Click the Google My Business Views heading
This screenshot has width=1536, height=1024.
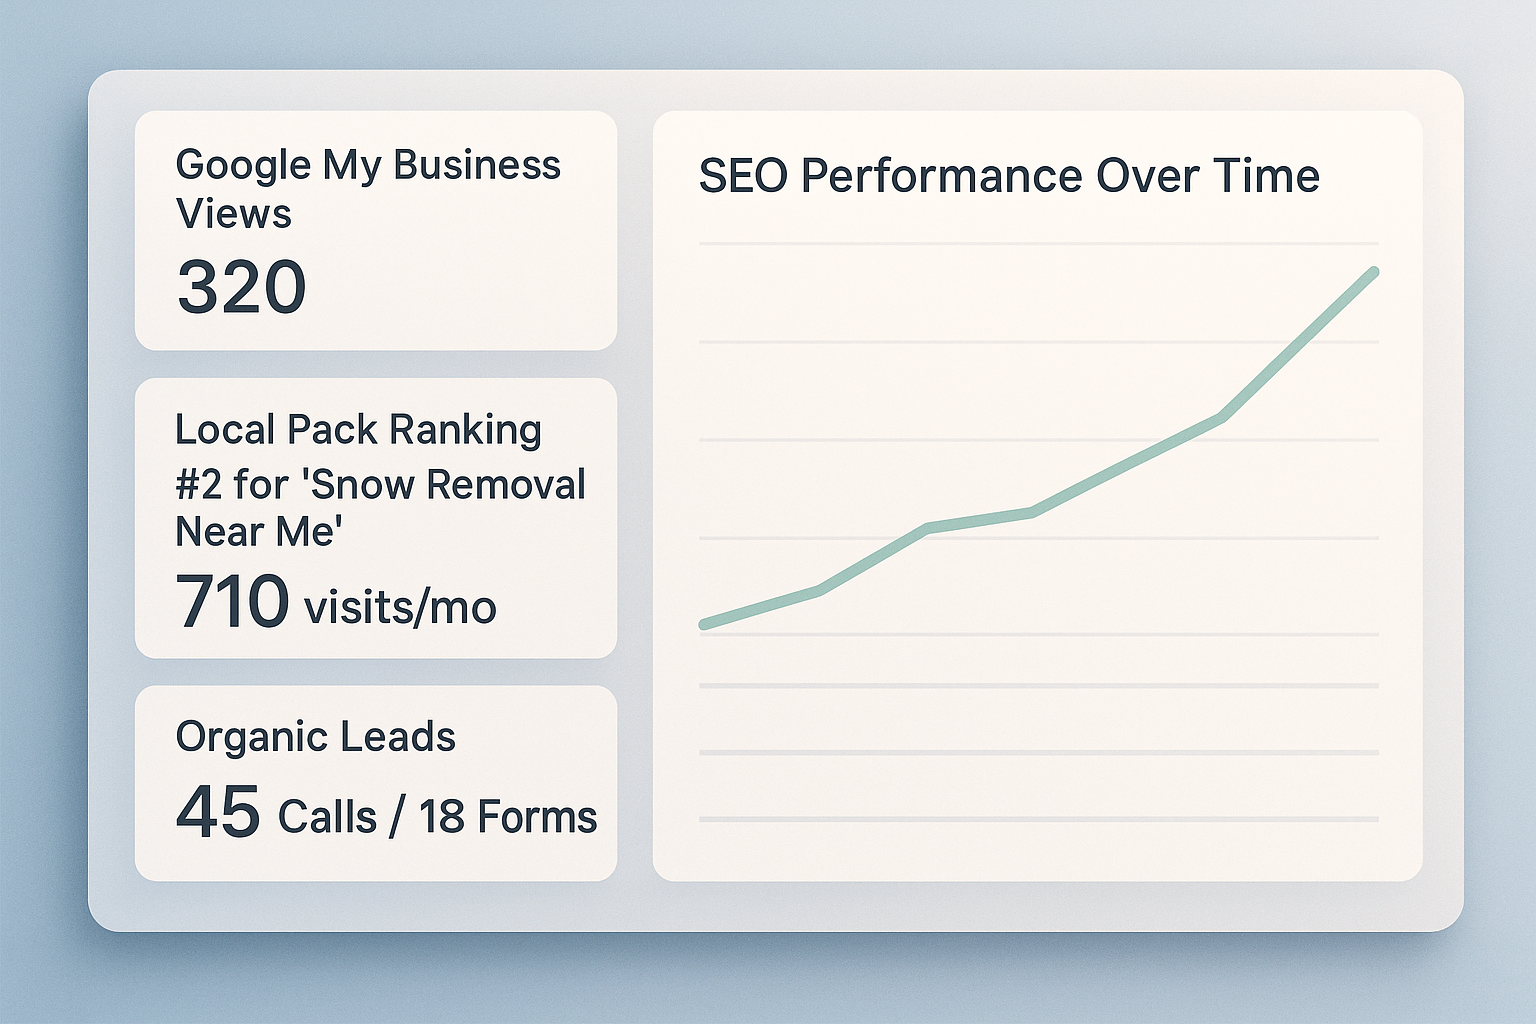(x=368, y=189)
